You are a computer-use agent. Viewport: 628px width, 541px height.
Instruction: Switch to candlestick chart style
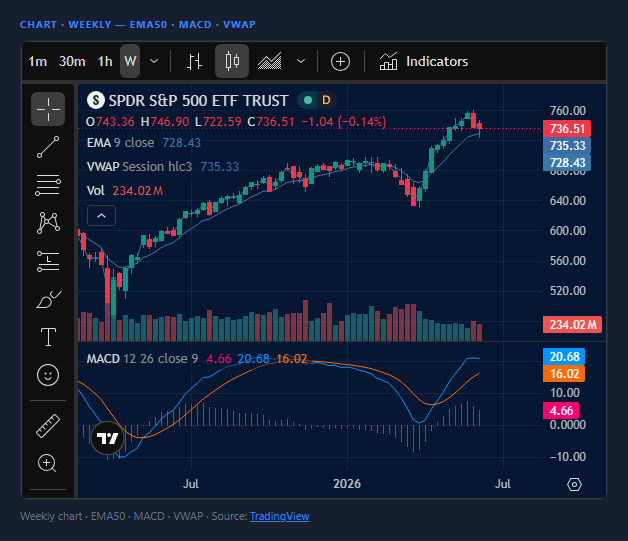[232, 61]
